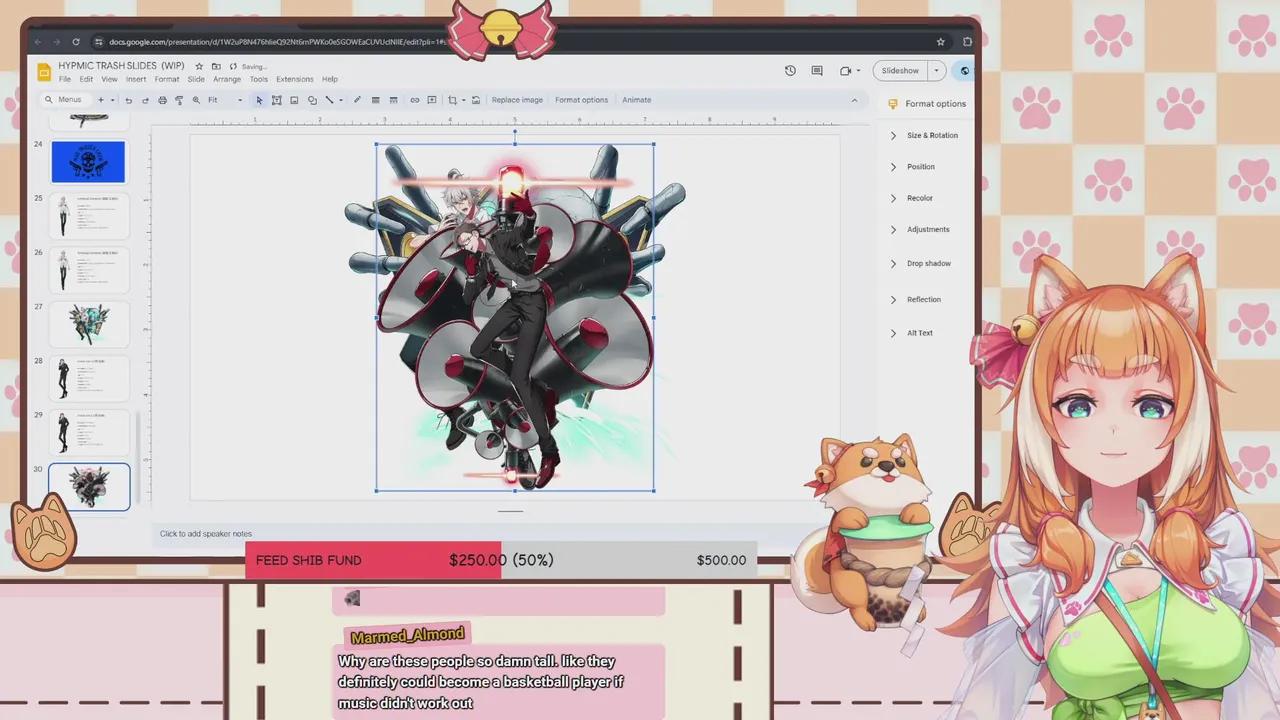
Task: Click the browser address bar URL
Action: (277, 42)
